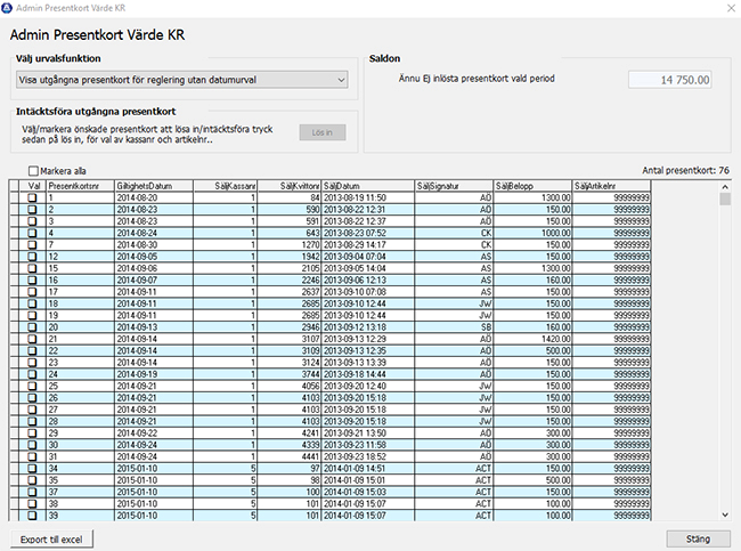
Task: Check the box for presentkort 21
Action: (x=32, y=339)
